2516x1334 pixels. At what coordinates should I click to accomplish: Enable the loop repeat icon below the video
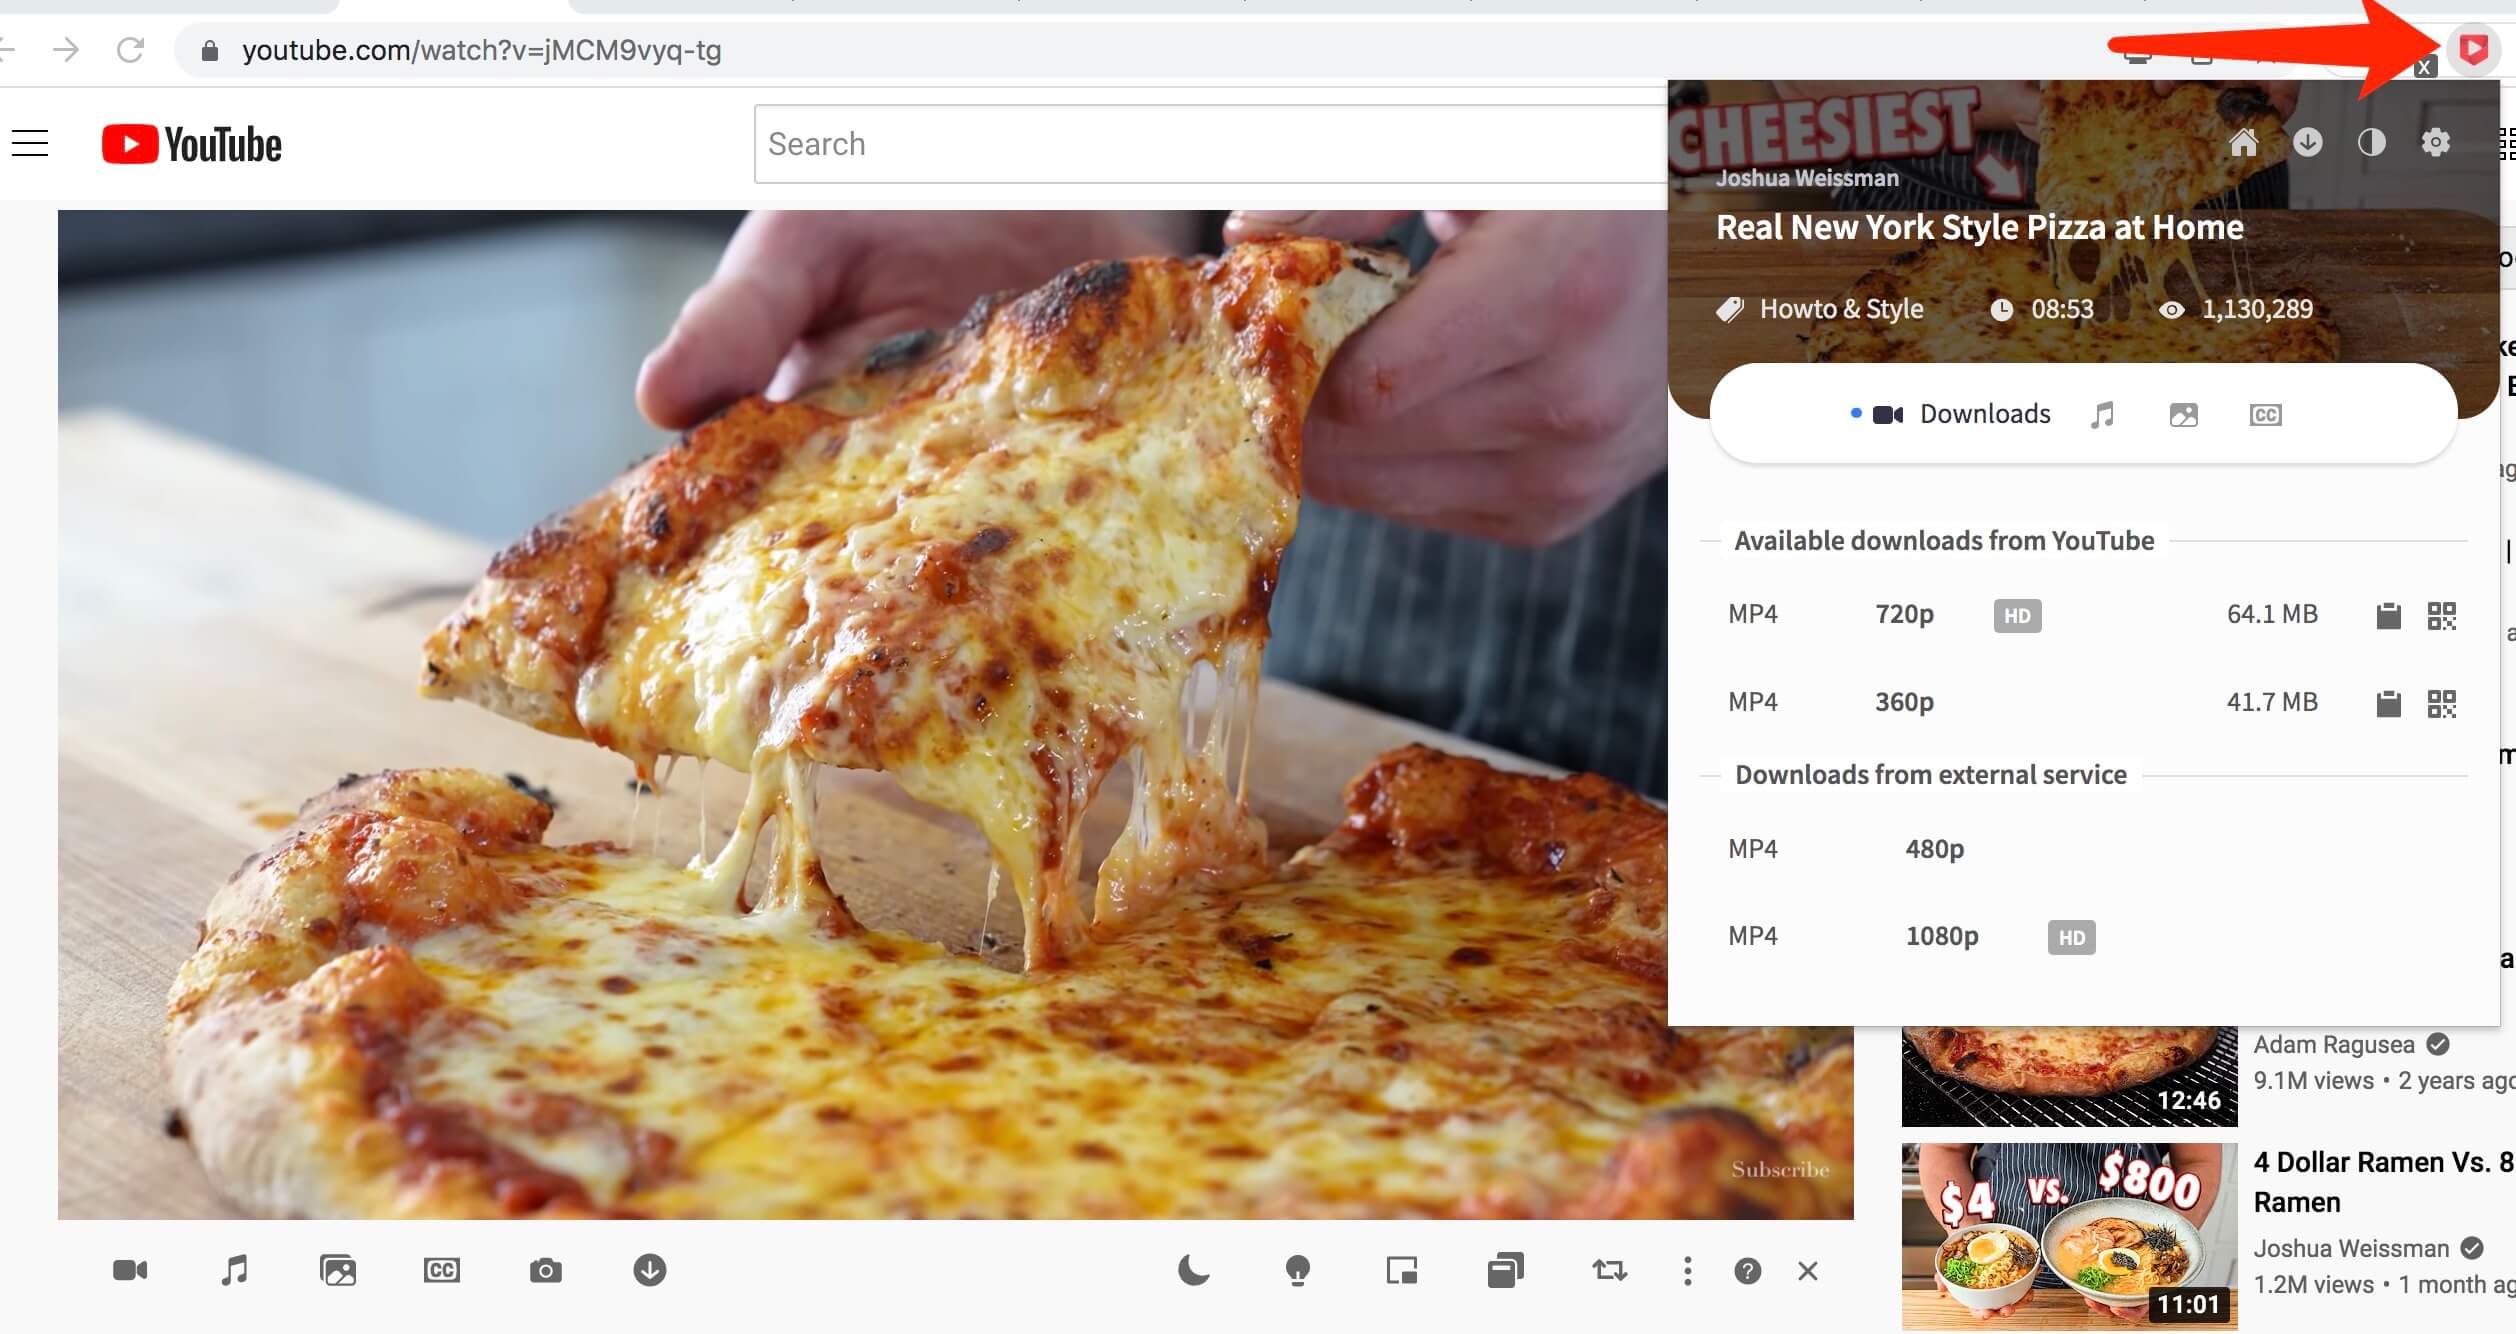click(1609, 1271)
